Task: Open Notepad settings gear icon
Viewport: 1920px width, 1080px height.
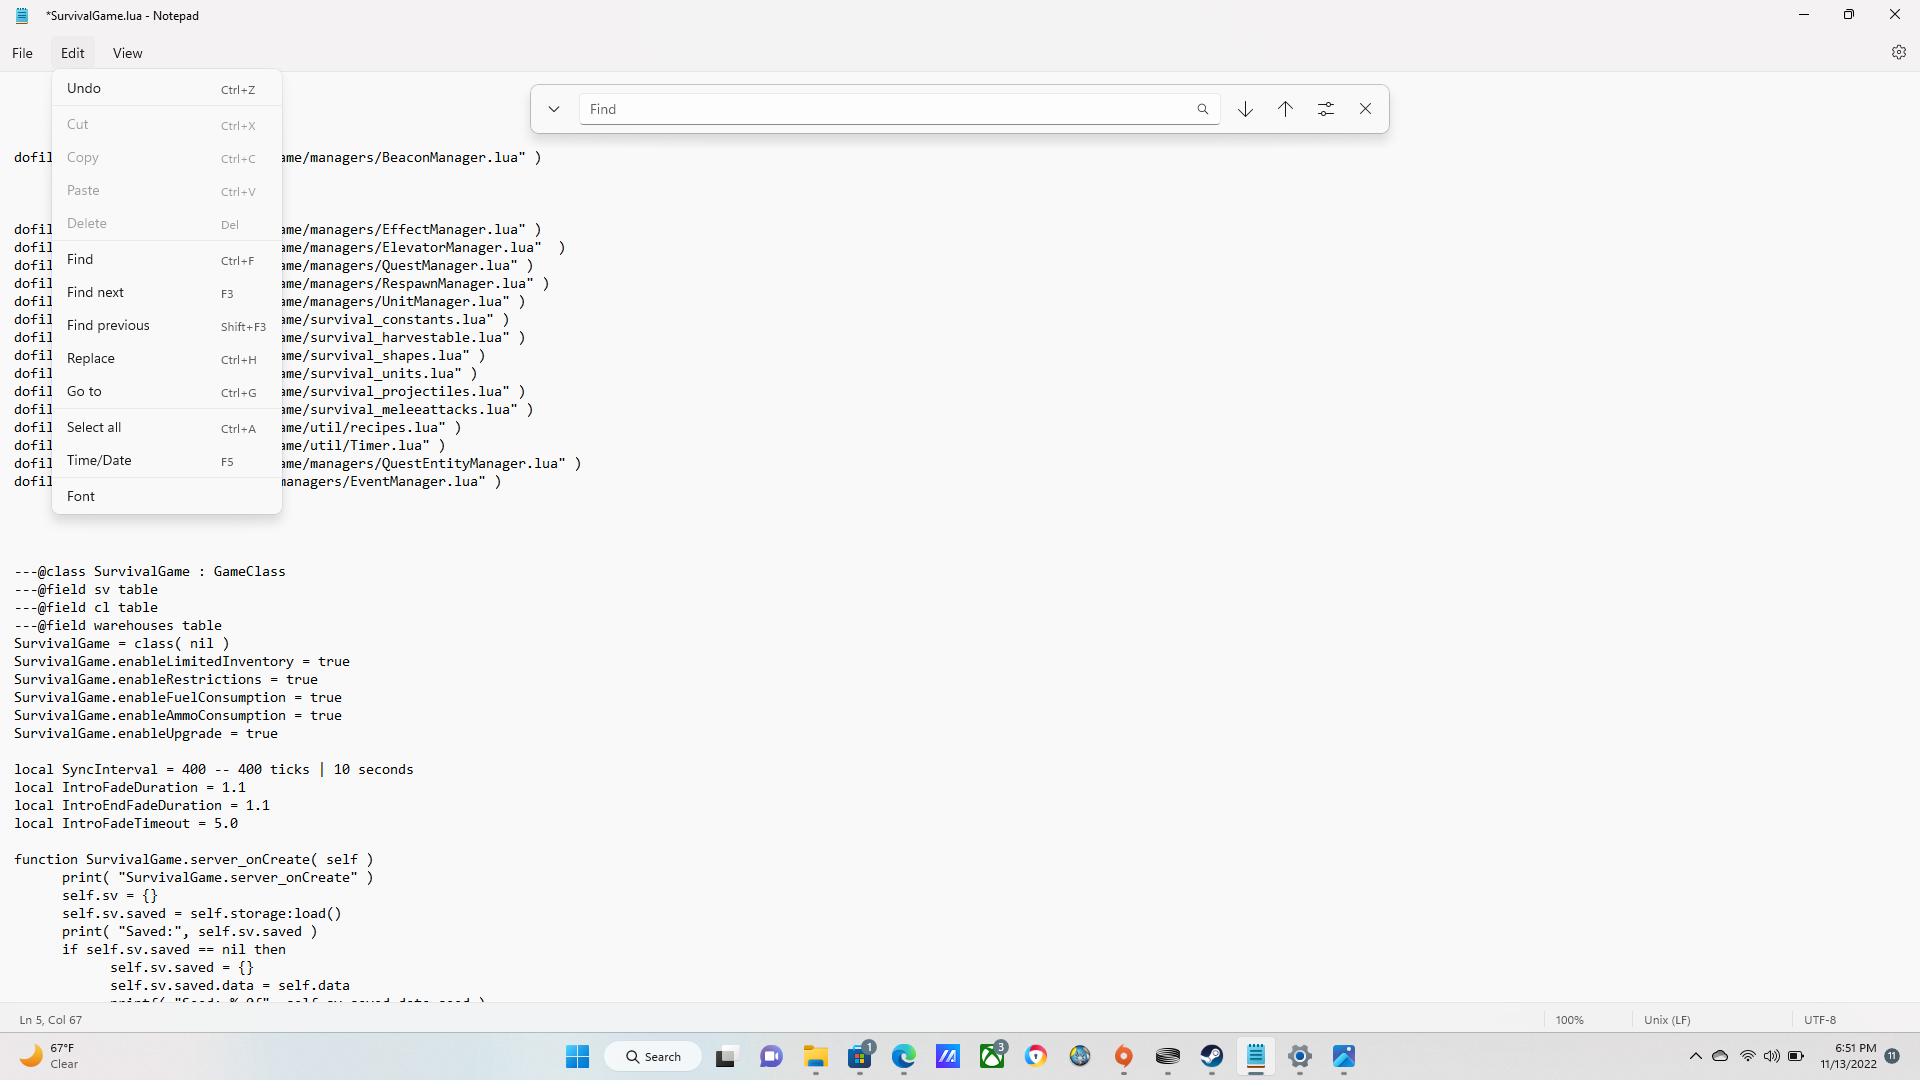Action: point(1898,53)
